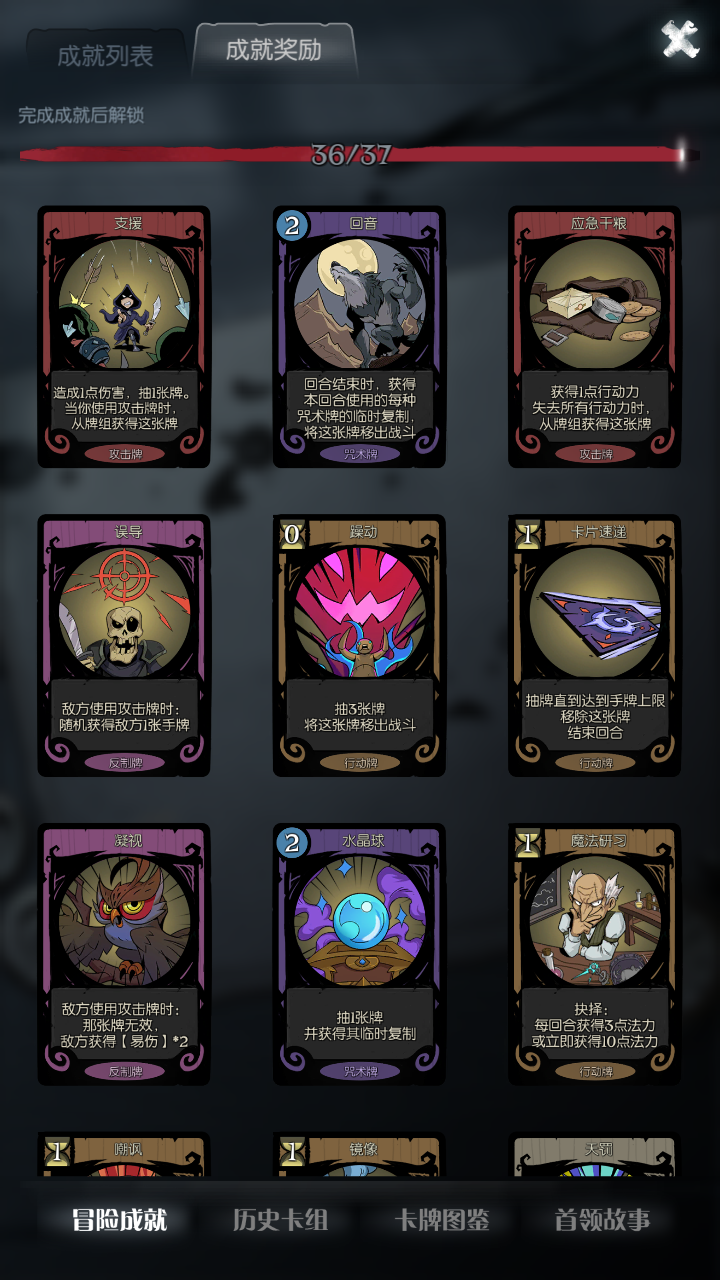This screenshot has width=720, height=1280.
Task: Click the 36/37 red progress bar
Action: tap(359, 155)
